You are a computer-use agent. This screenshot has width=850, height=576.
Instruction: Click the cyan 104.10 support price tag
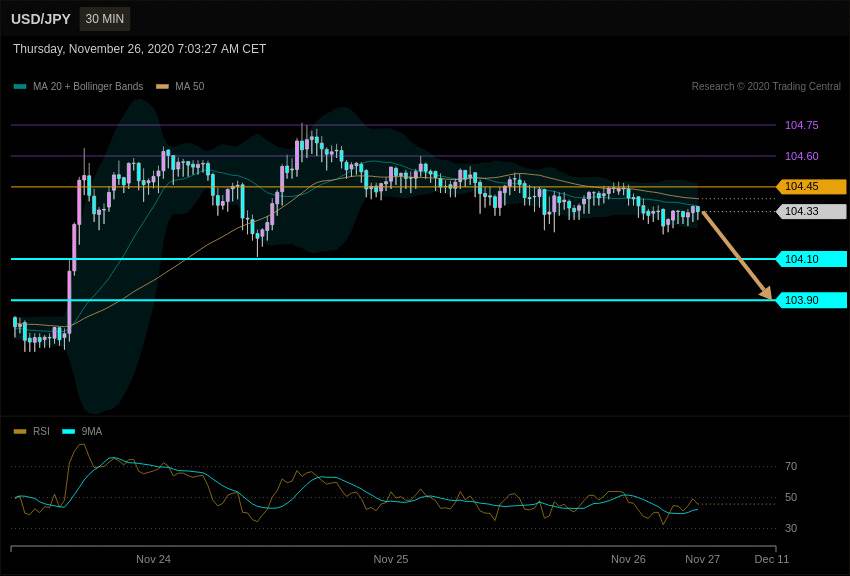811,259
